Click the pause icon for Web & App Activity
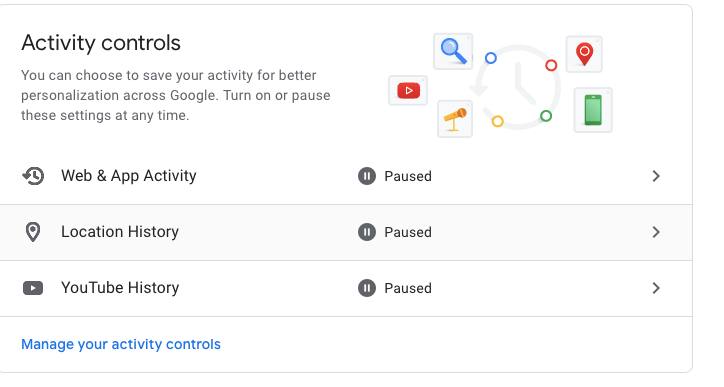Image resolution: width=724 pixels, height=387 pixels. pos(367,176)
